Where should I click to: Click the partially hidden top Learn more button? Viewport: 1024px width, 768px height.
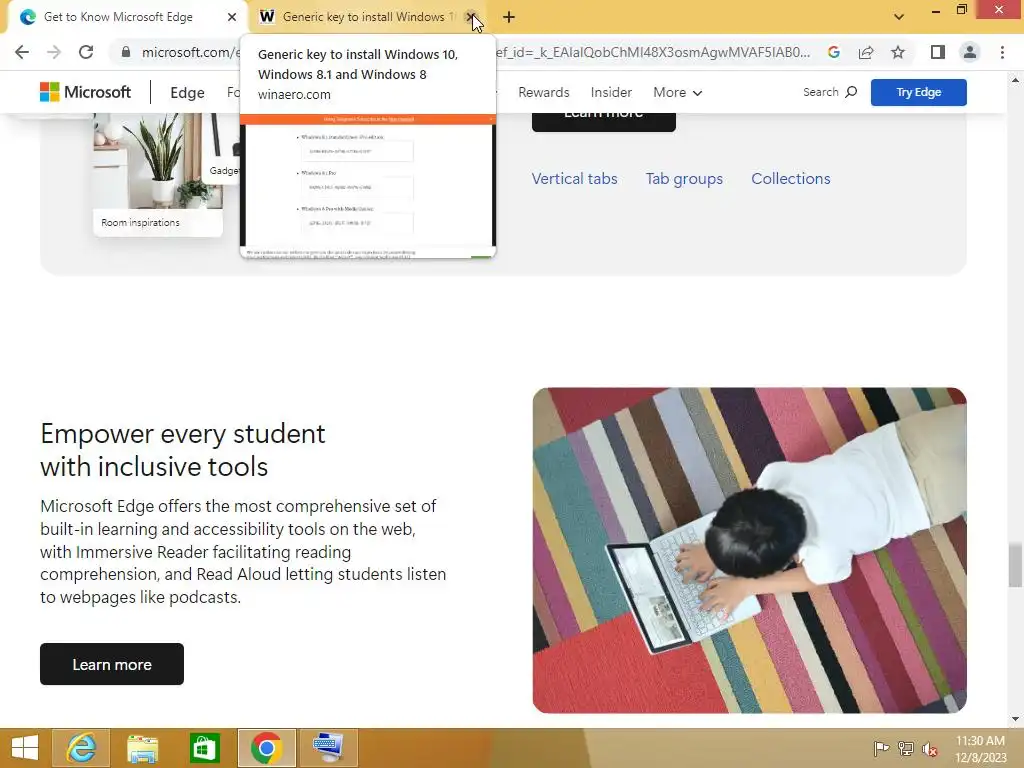[x=603, y=122]
